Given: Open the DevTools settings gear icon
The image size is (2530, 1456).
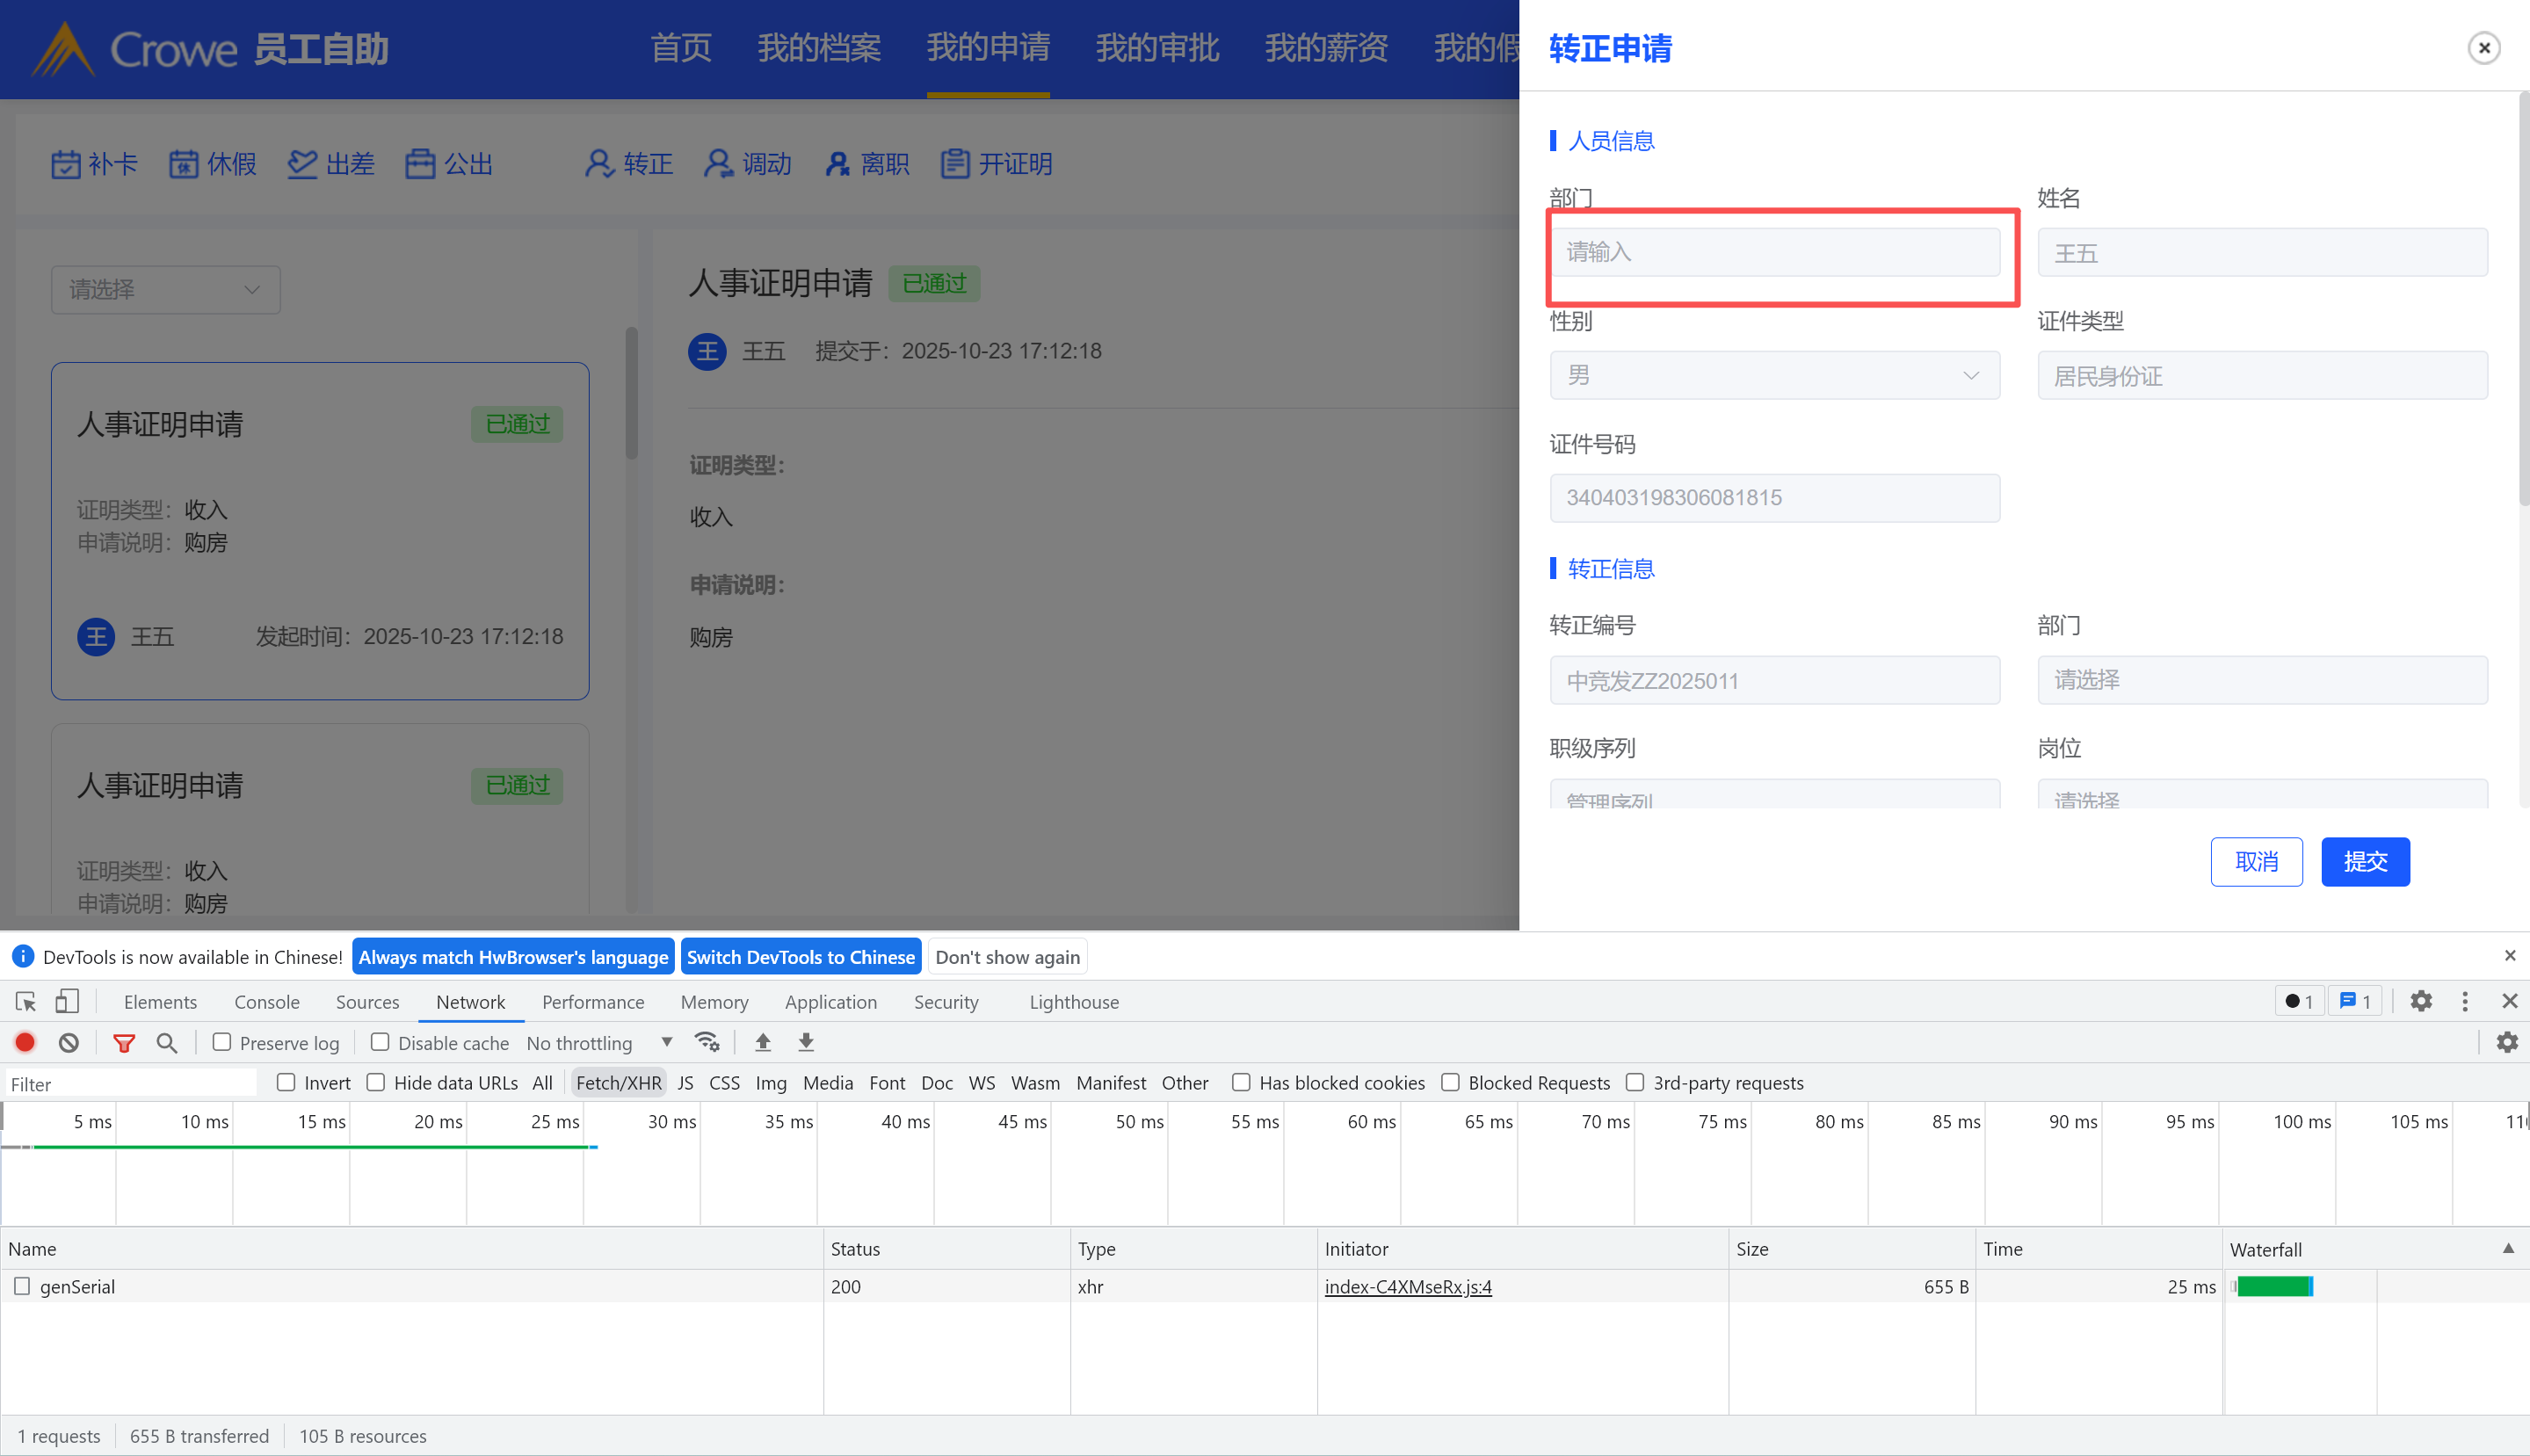Looking at the screenshot, I should [2420, 1001].
